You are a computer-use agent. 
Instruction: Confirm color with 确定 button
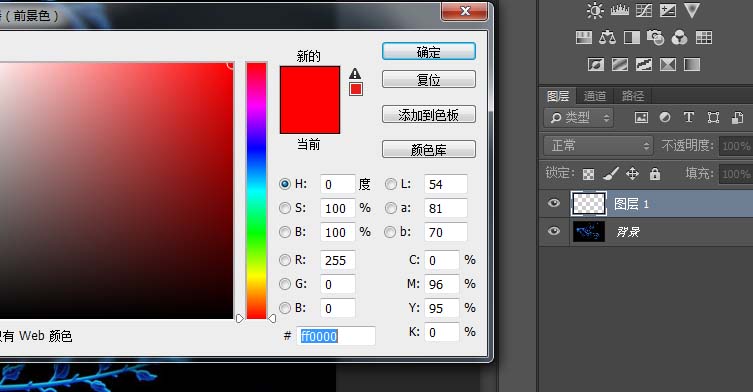429,51
